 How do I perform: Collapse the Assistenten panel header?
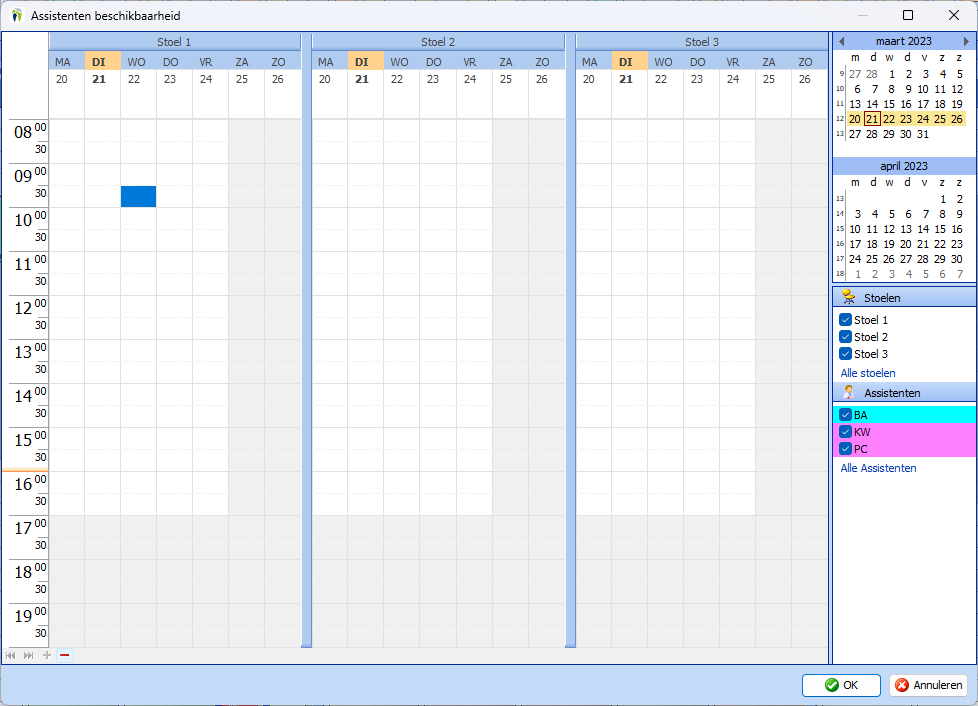(x=904, y=393)
